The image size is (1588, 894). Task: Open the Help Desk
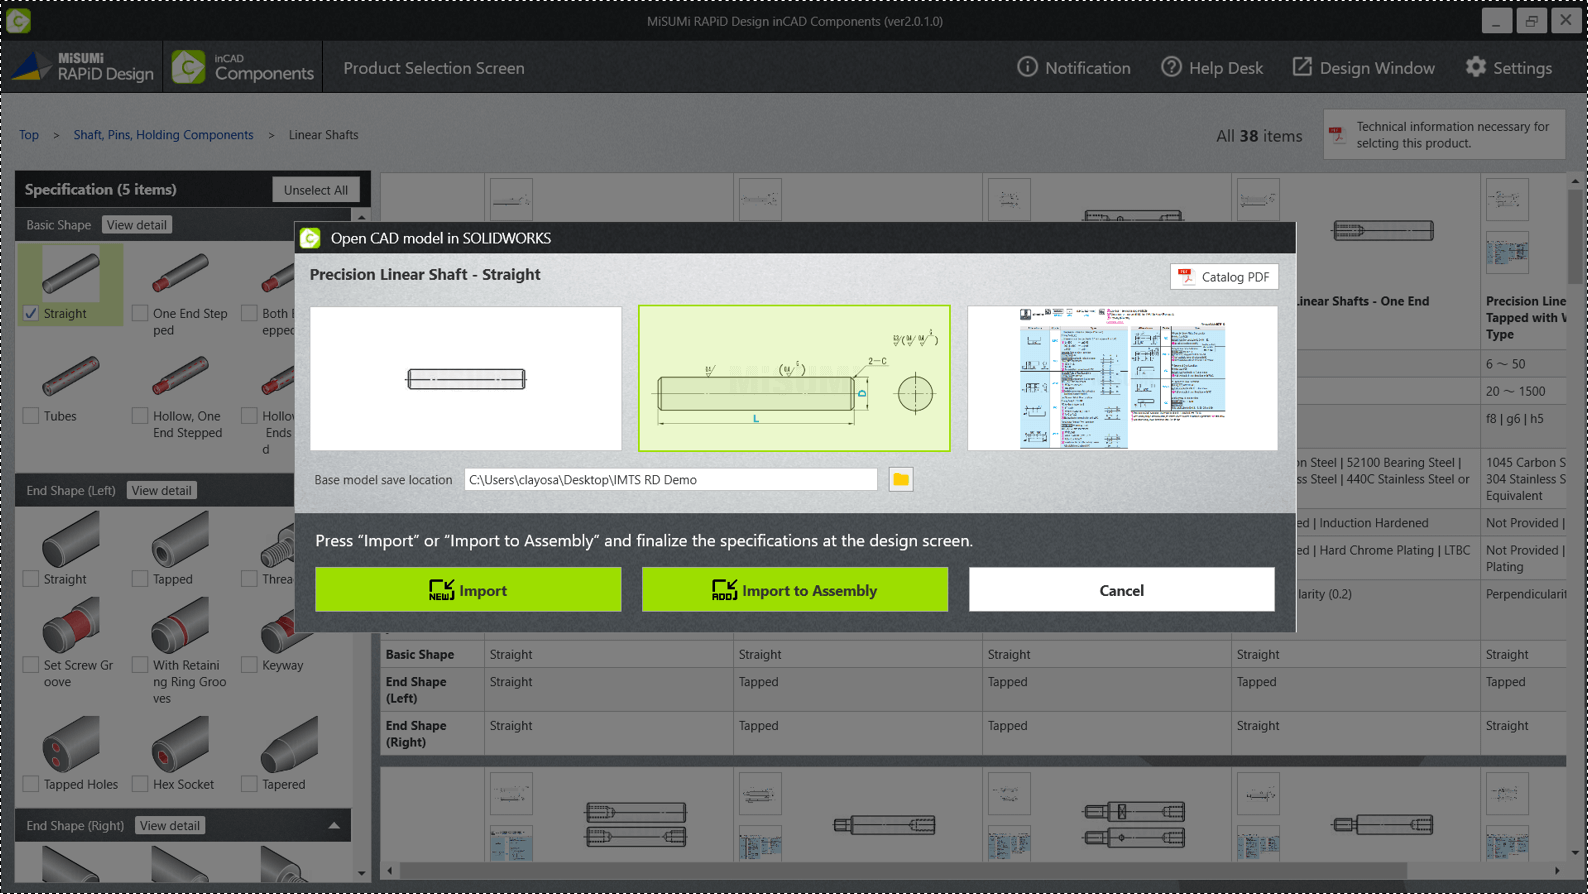1212,67
